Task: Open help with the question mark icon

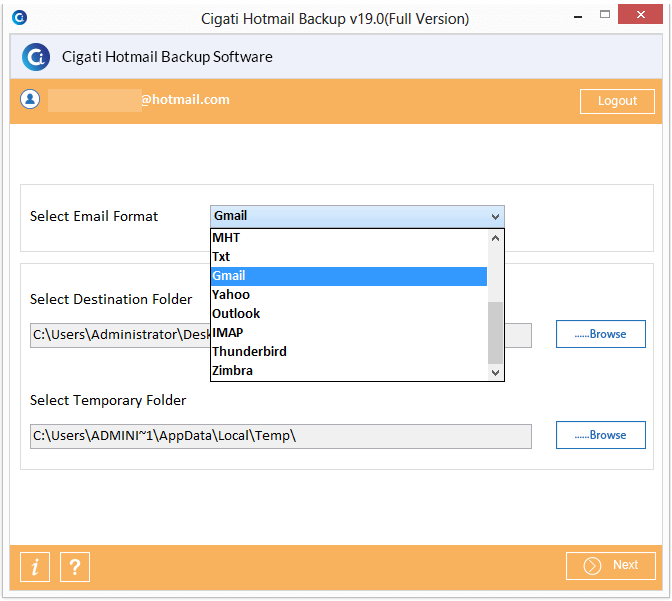Action: tap(75, 567)
